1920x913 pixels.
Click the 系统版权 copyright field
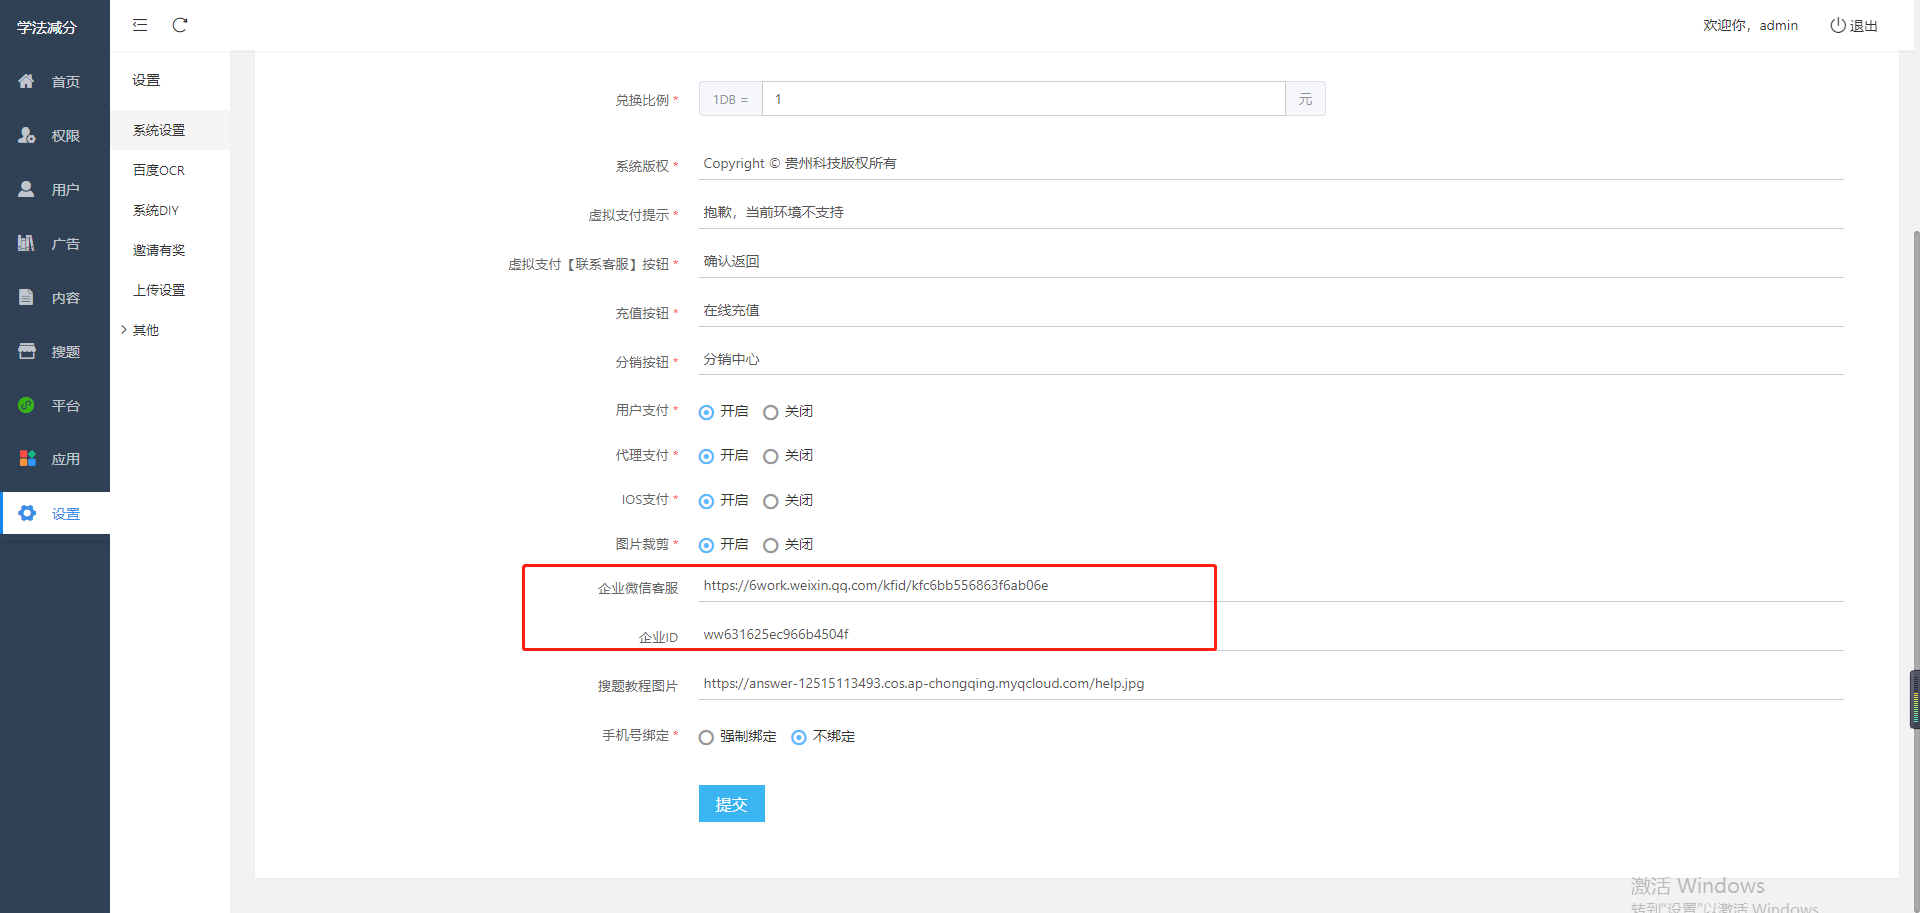pos(1271,164)
